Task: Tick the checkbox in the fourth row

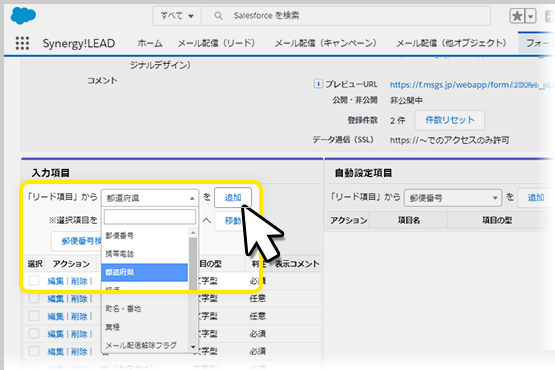Action: [x=34, y=334]
